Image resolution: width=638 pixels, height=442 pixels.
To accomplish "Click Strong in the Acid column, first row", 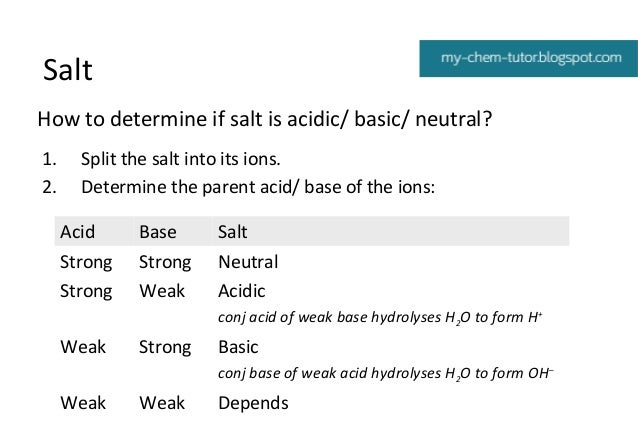I will 86,263.
